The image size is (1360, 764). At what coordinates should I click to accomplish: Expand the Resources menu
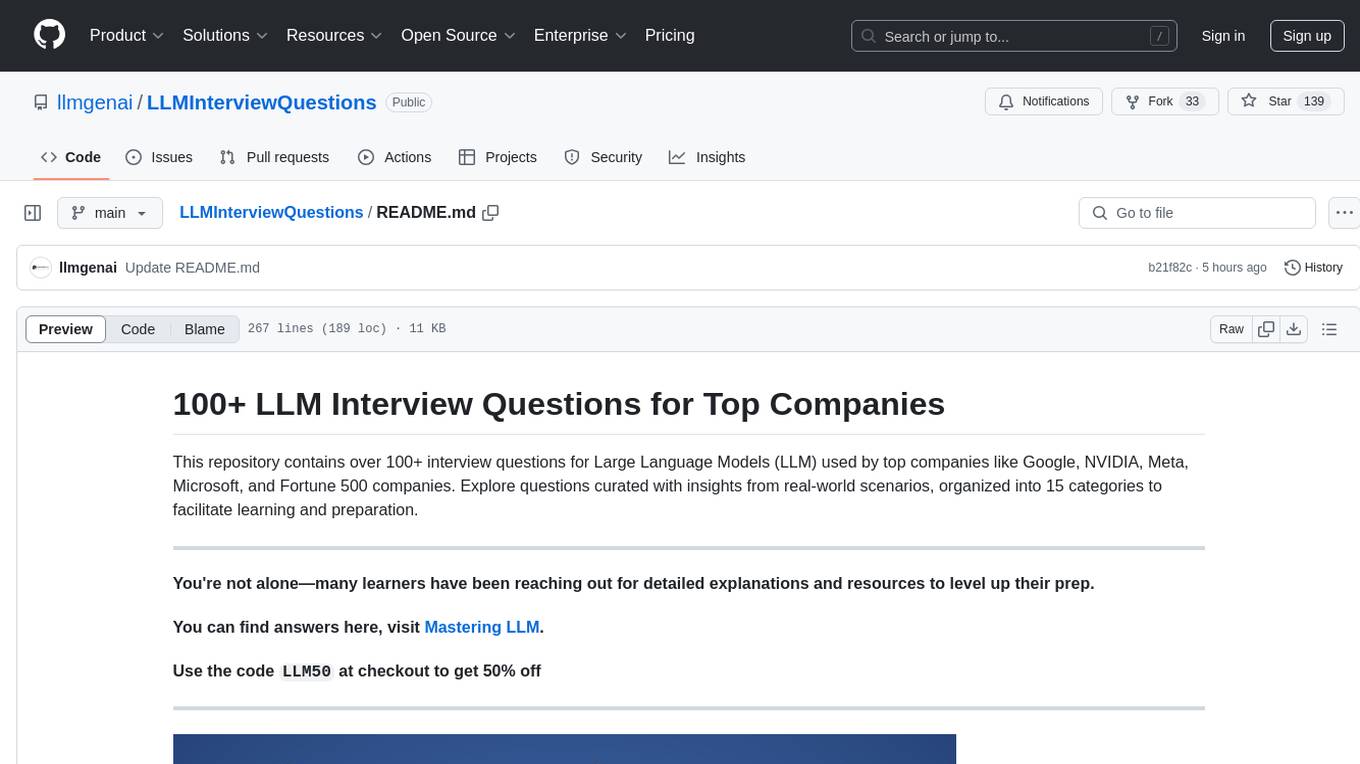pos(335,35)
